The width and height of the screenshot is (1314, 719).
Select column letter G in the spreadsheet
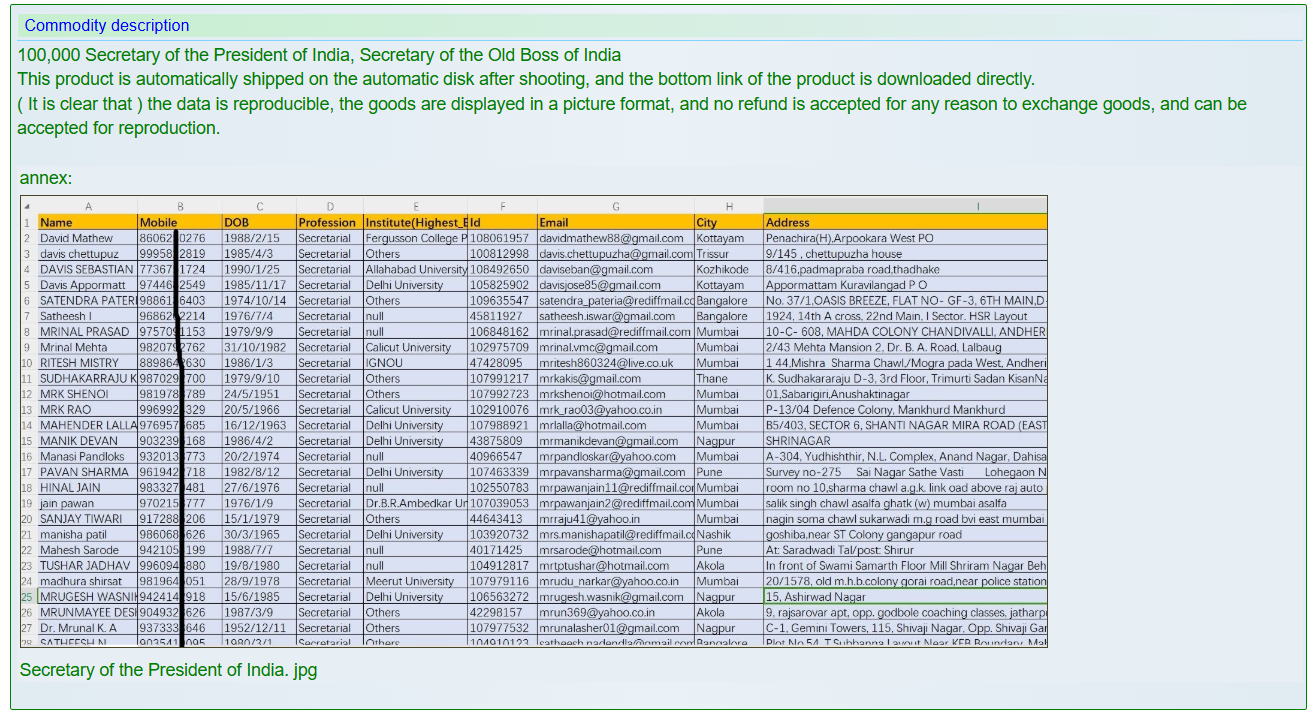[614, 207]
